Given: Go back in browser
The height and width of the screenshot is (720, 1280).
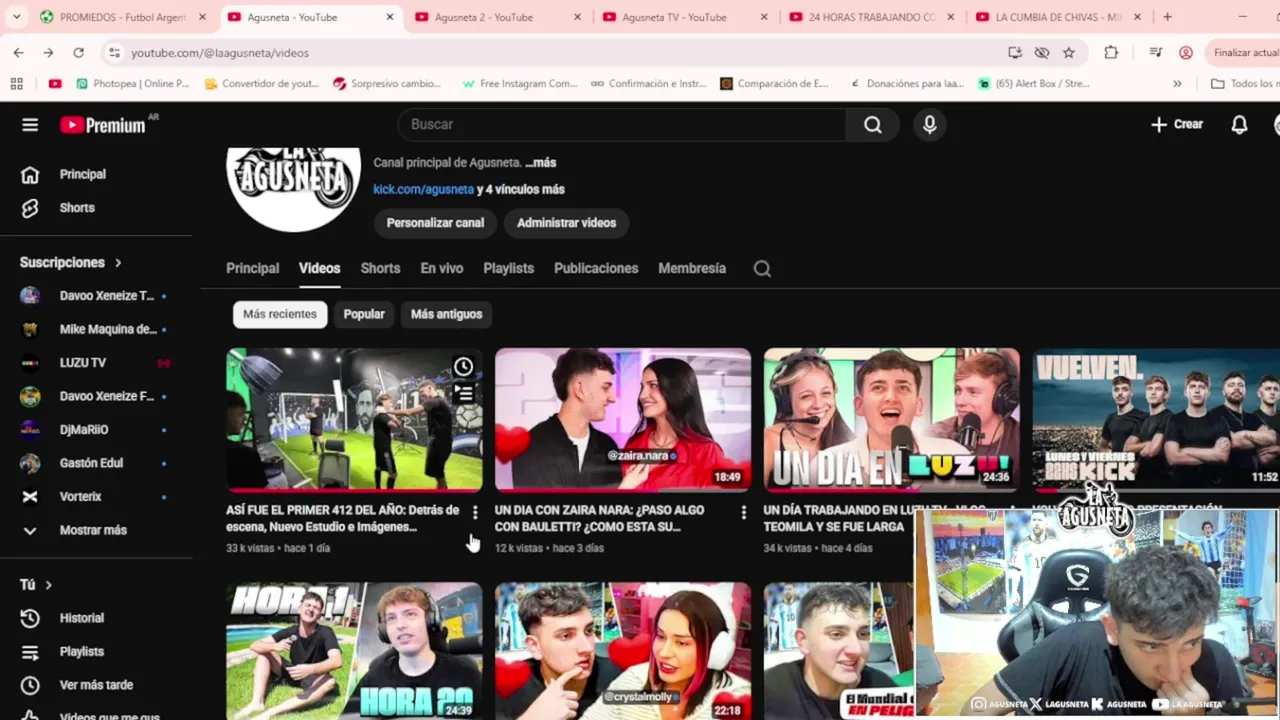Looking at the screenshot, I should click(18, 52).
